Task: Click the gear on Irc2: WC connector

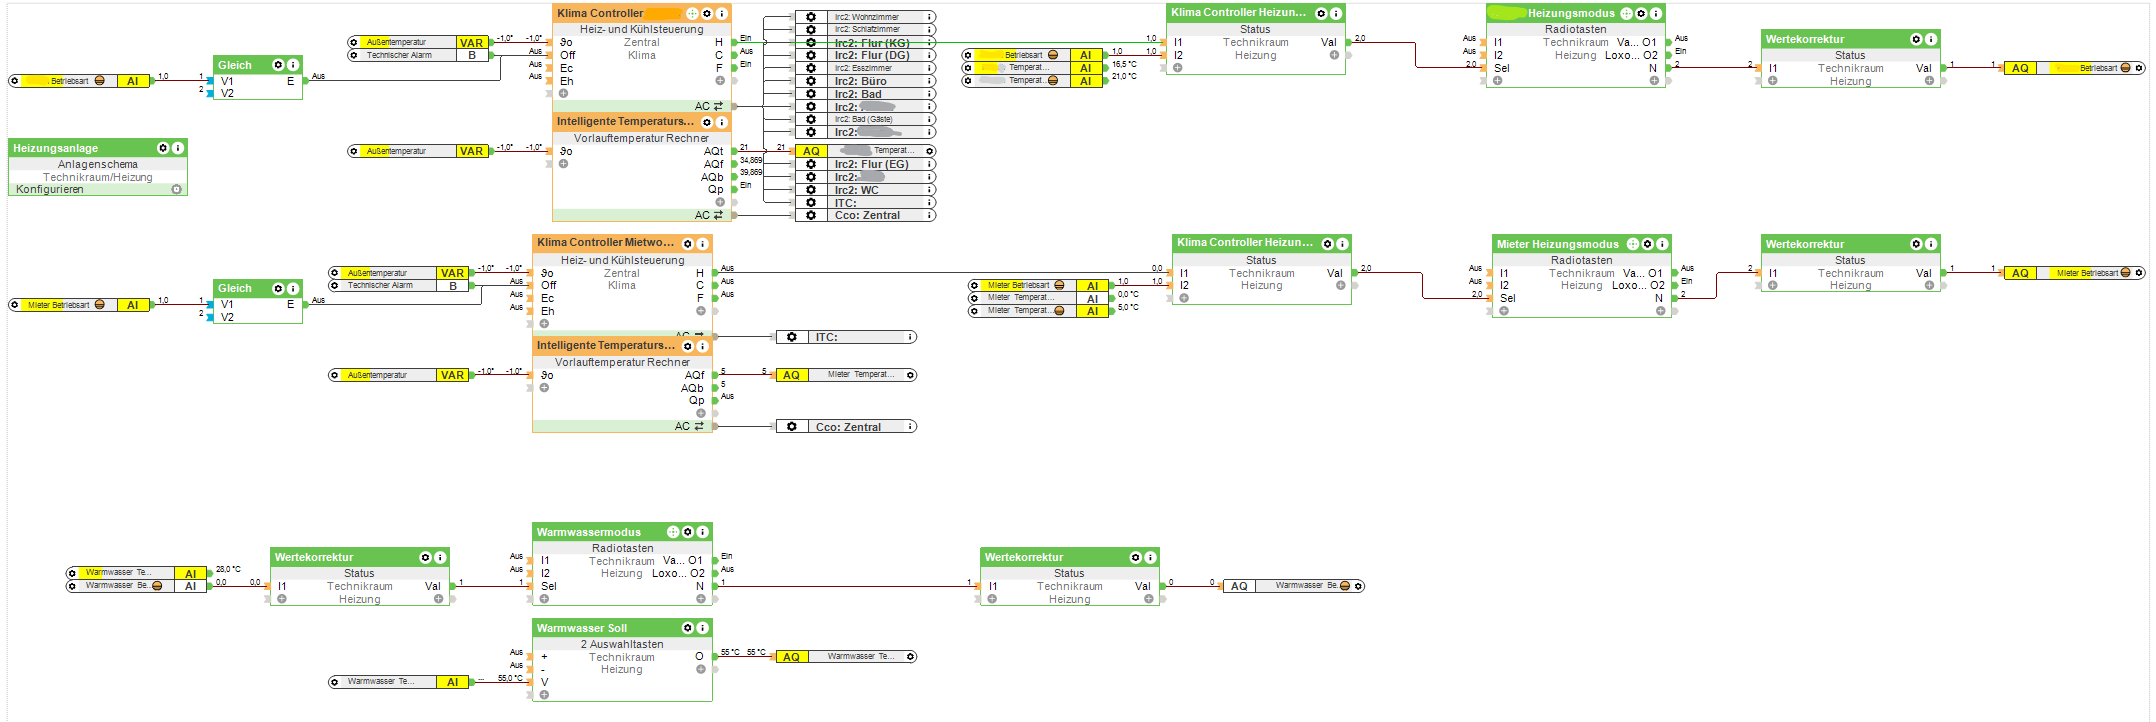Action: click(811, 190)
